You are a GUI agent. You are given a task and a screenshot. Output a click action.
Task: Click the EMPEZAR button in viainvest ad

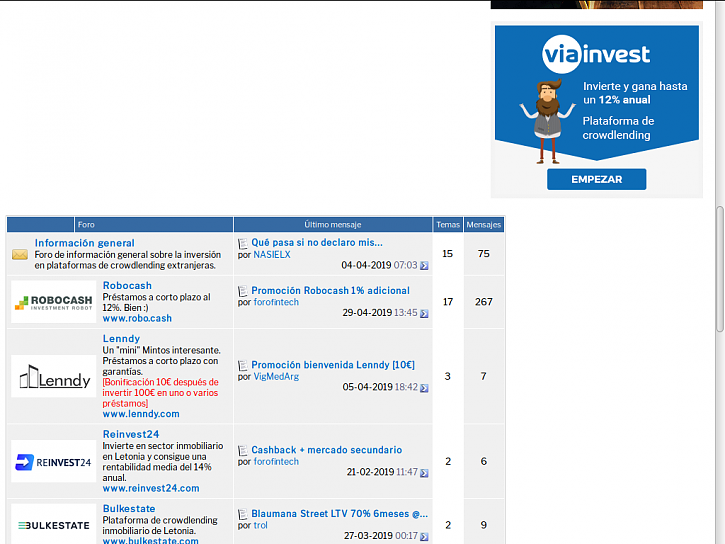[596, 179]
